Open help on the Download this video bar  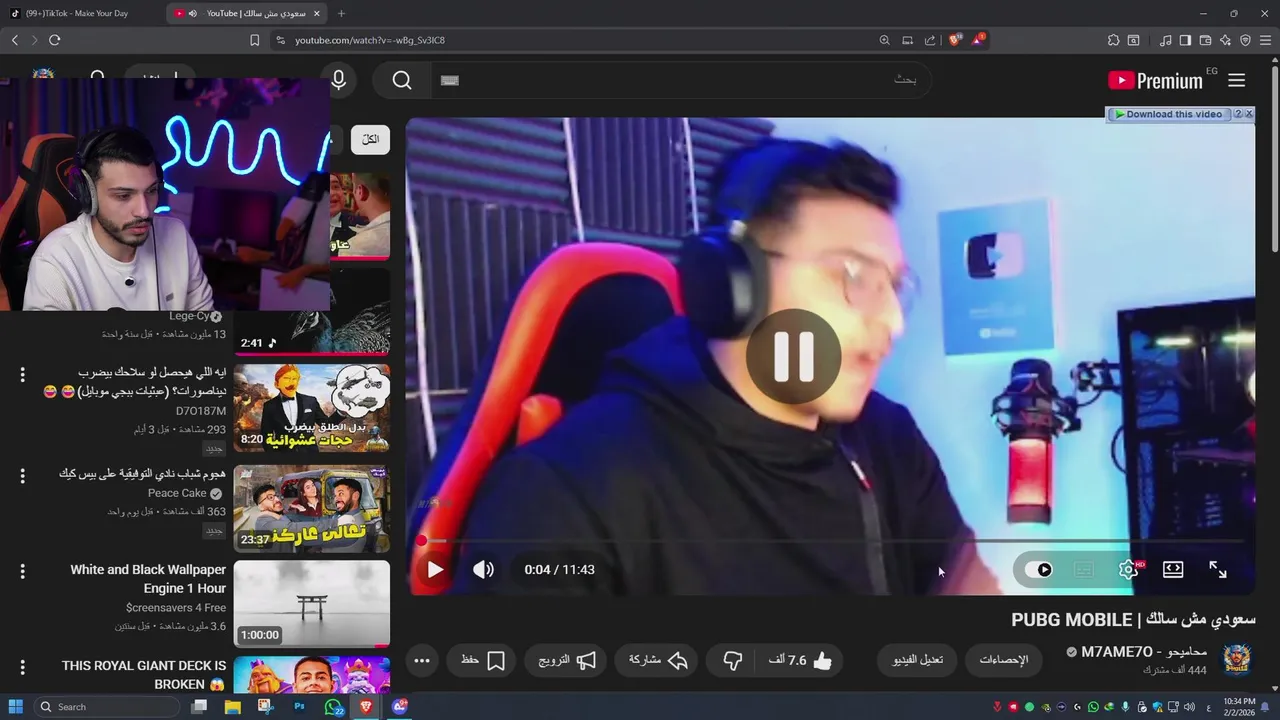pyautogui.click(x=1238, y=114)
